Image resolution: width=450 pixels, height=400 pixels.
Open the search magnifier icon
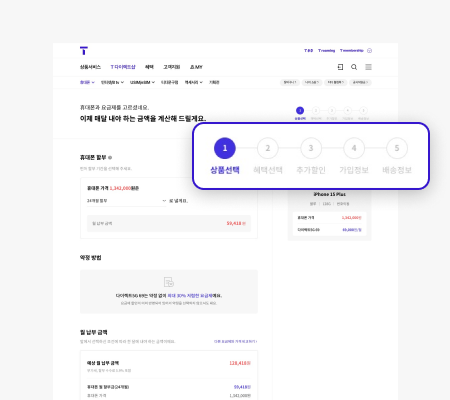354,67
